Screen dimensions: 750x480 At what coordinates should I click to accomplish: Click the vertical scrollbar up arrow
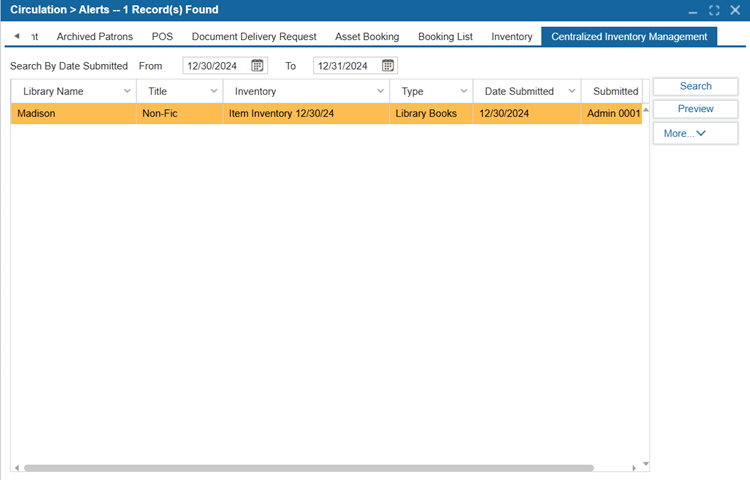(x=646, y=110)
